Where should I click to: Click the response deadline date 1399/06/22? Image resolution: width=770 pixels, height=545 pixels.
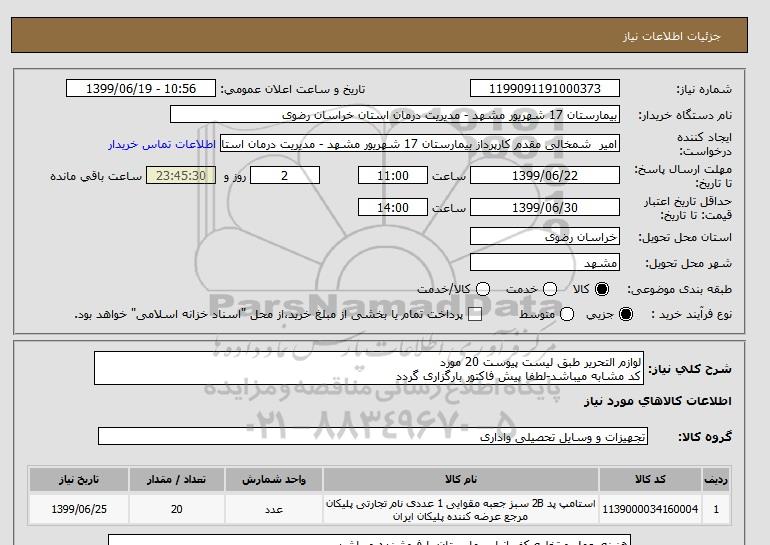click(x=545, y=175)
